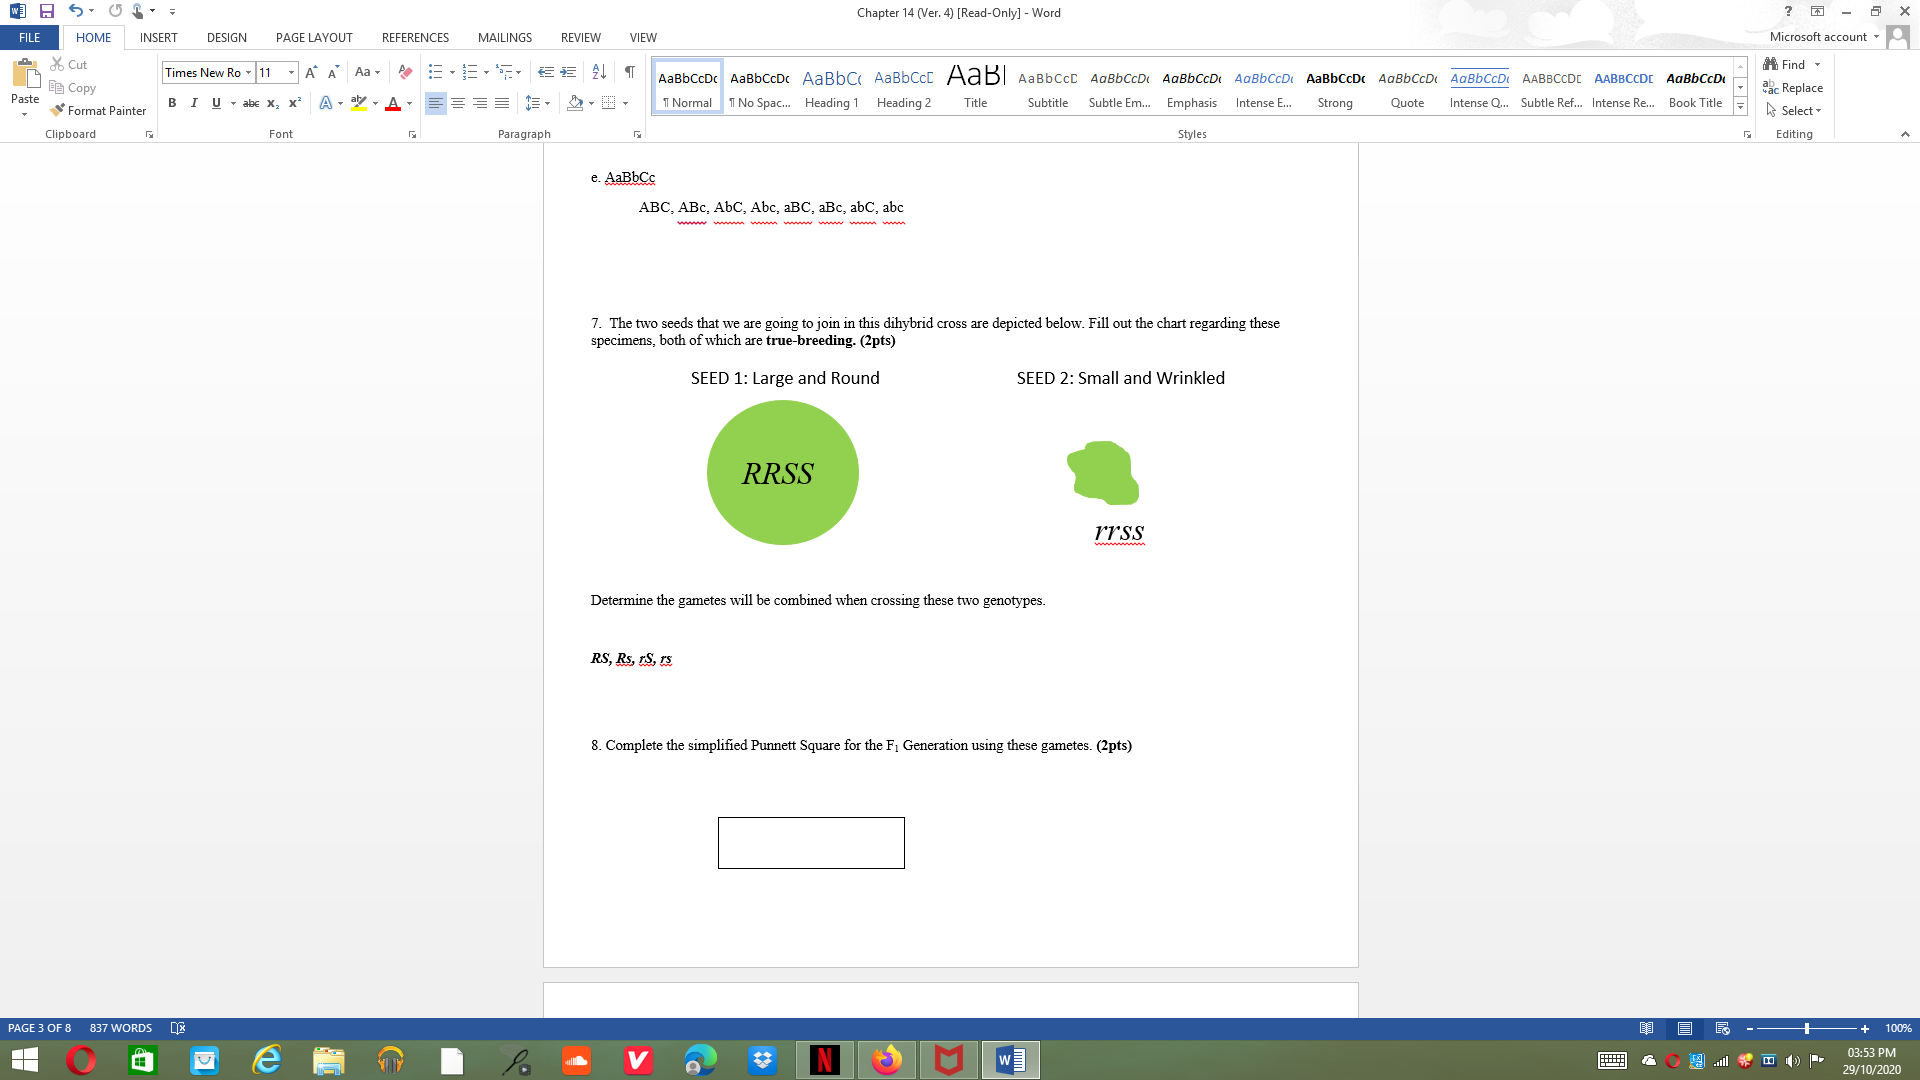1920x1080 pixels.
Task: Toggle paragraph marks display
Action: click(629, 72)
